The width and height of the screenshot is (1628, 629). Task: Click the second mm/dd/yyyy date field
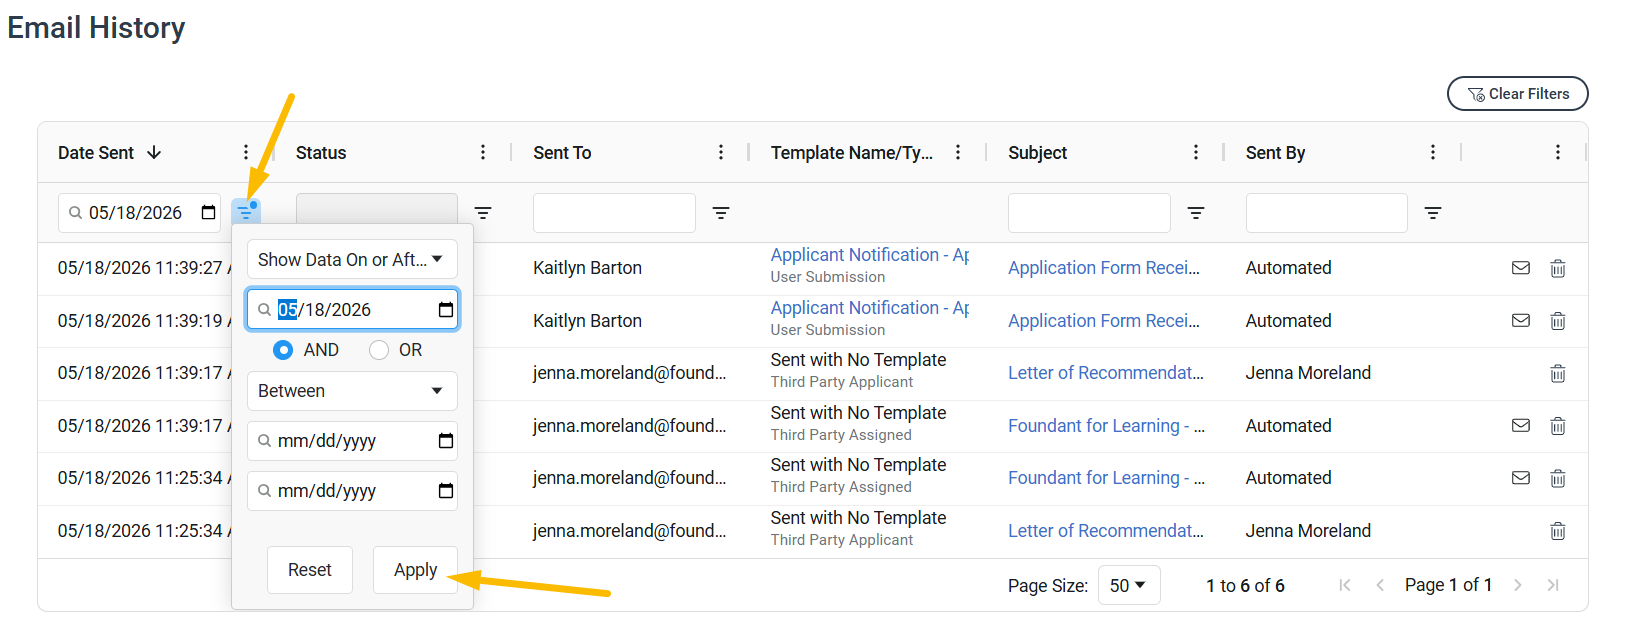pos(352,491)
